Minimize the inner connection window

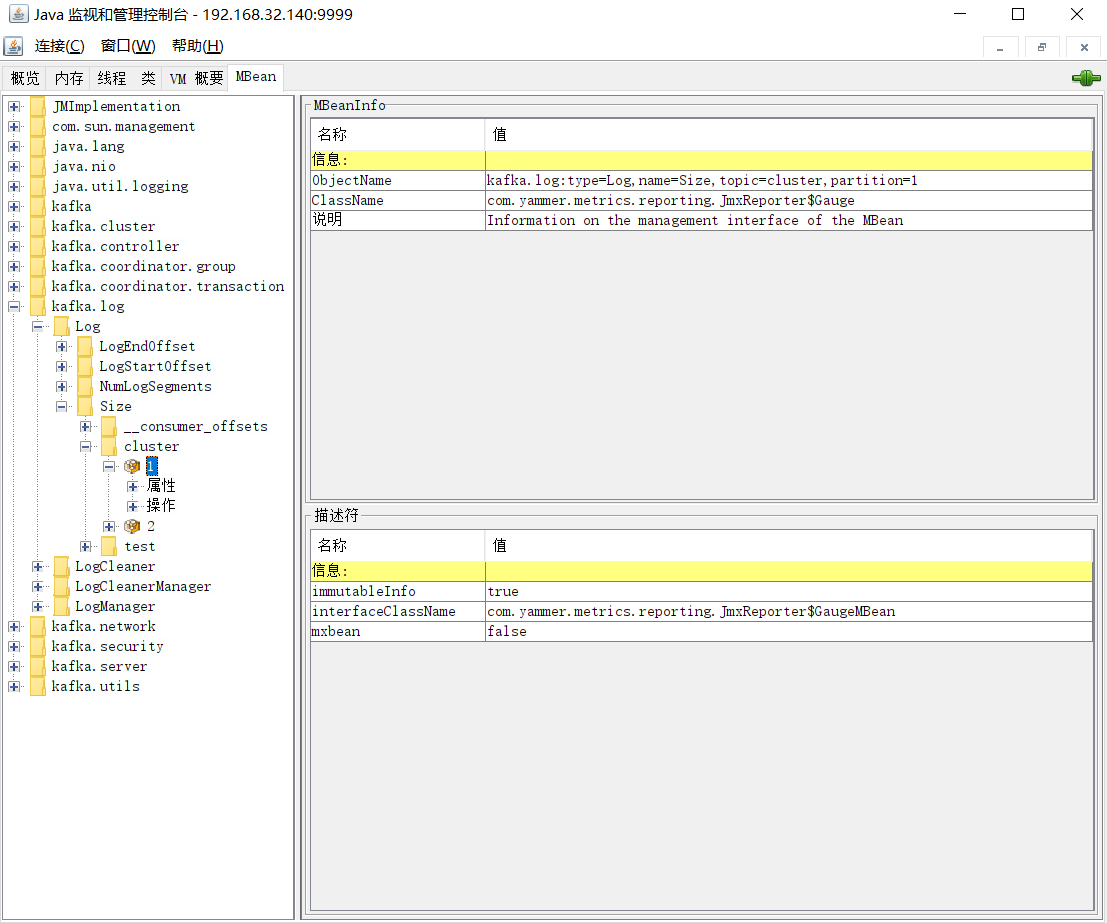click(1000, 47)
